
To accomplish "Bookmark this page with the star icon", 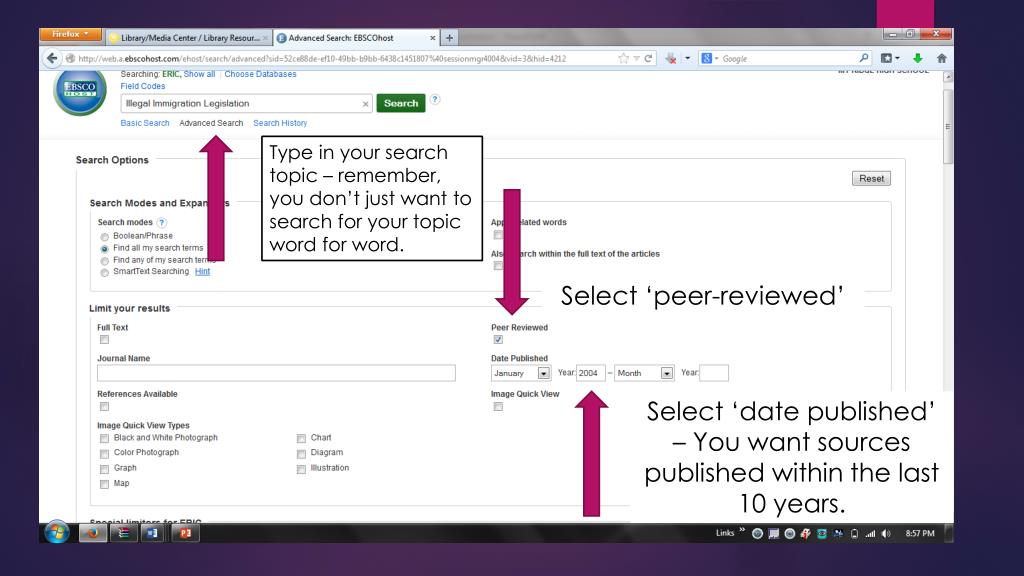I will [624, 58].
